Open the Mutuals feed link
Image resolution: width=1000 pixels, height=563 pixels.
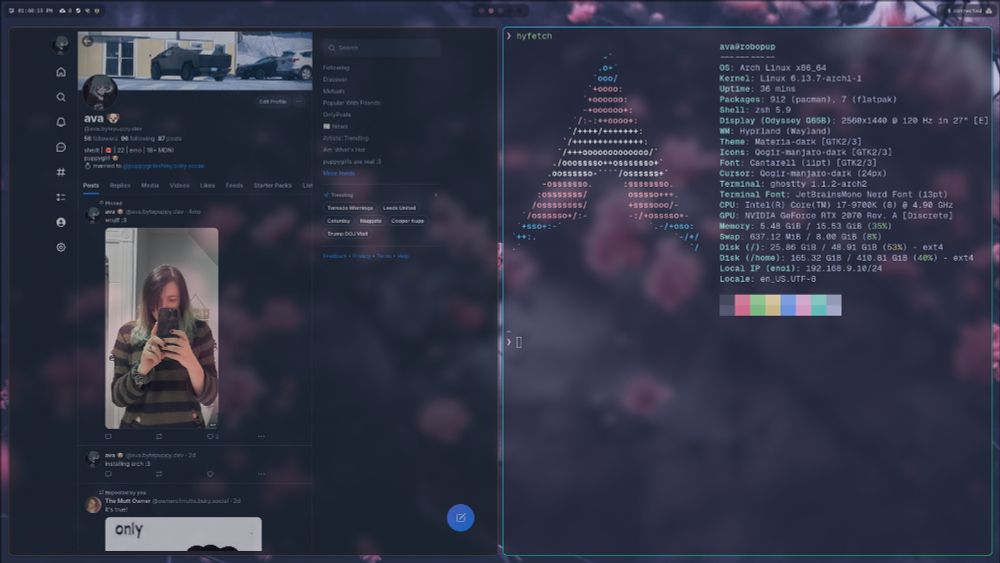pos(334,91)
